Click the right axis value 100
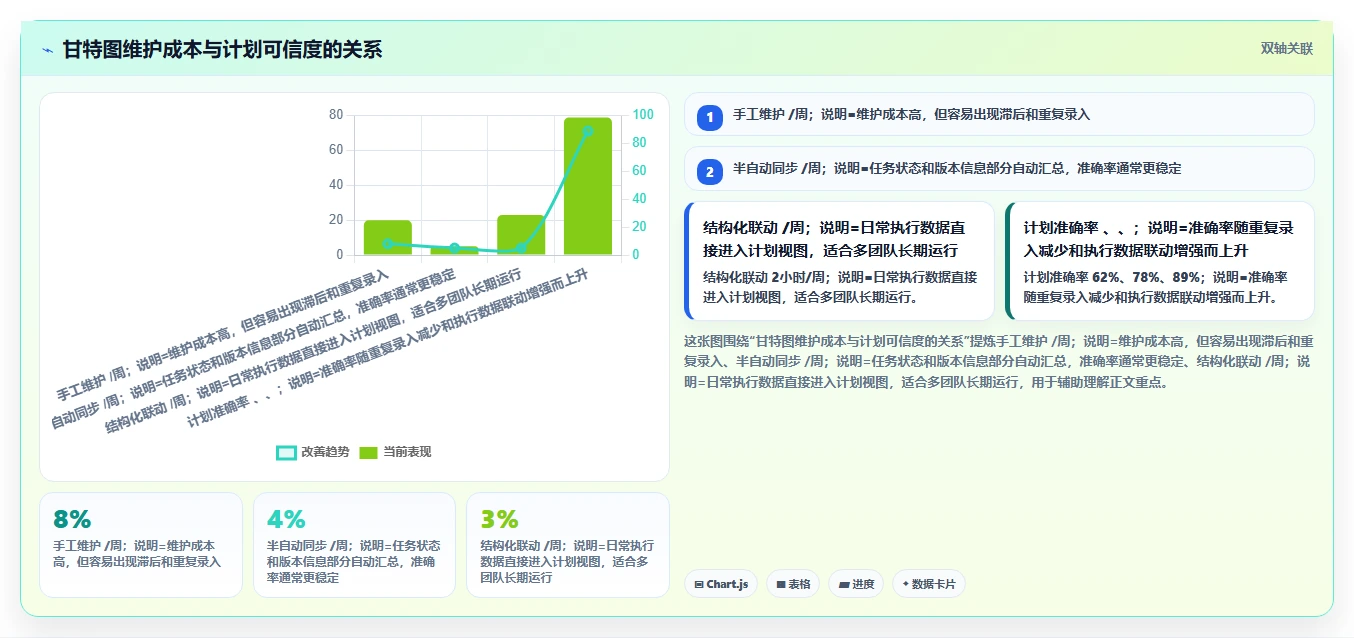Viewport: 1354px width, 638px height. click(x=643, y=115)
